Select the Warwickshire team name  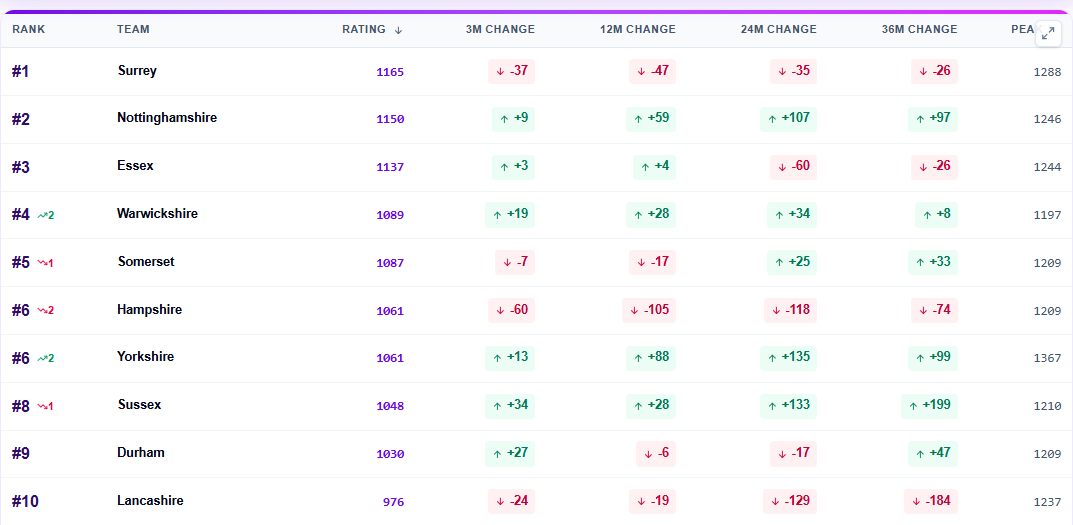[x=157, y=214]
